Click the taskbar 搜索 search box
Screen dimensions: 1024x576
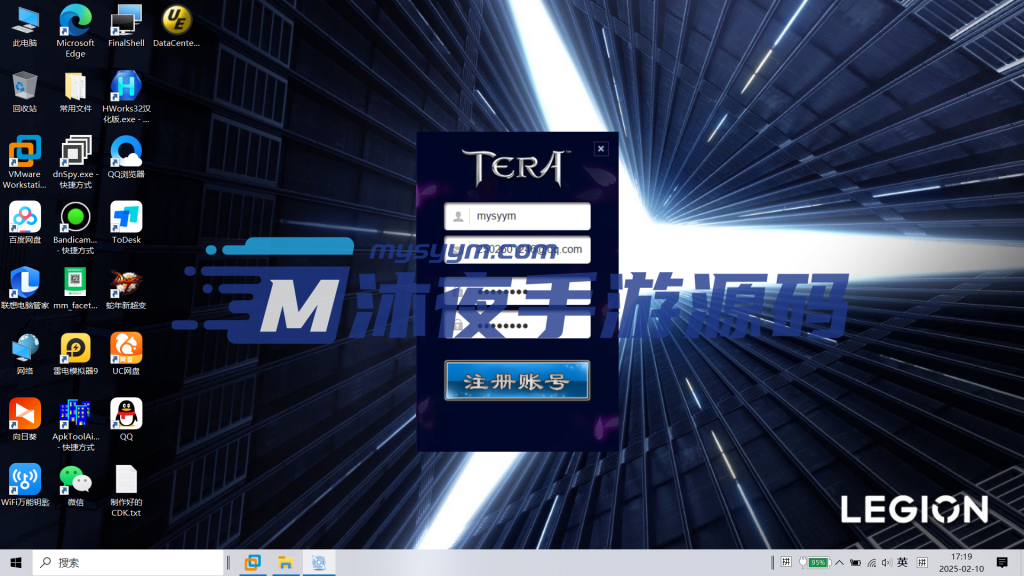128,563
